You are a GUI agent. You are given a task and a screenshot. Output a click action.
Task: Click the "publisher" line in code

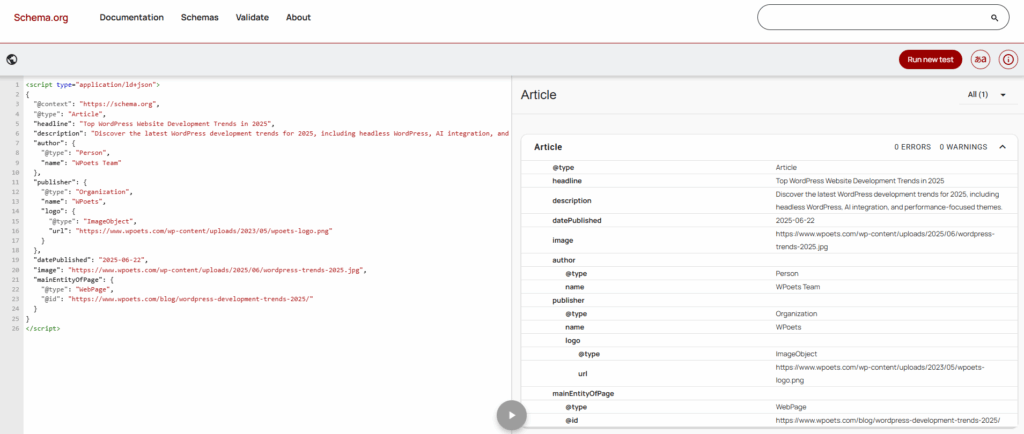[x=59, y=182]
